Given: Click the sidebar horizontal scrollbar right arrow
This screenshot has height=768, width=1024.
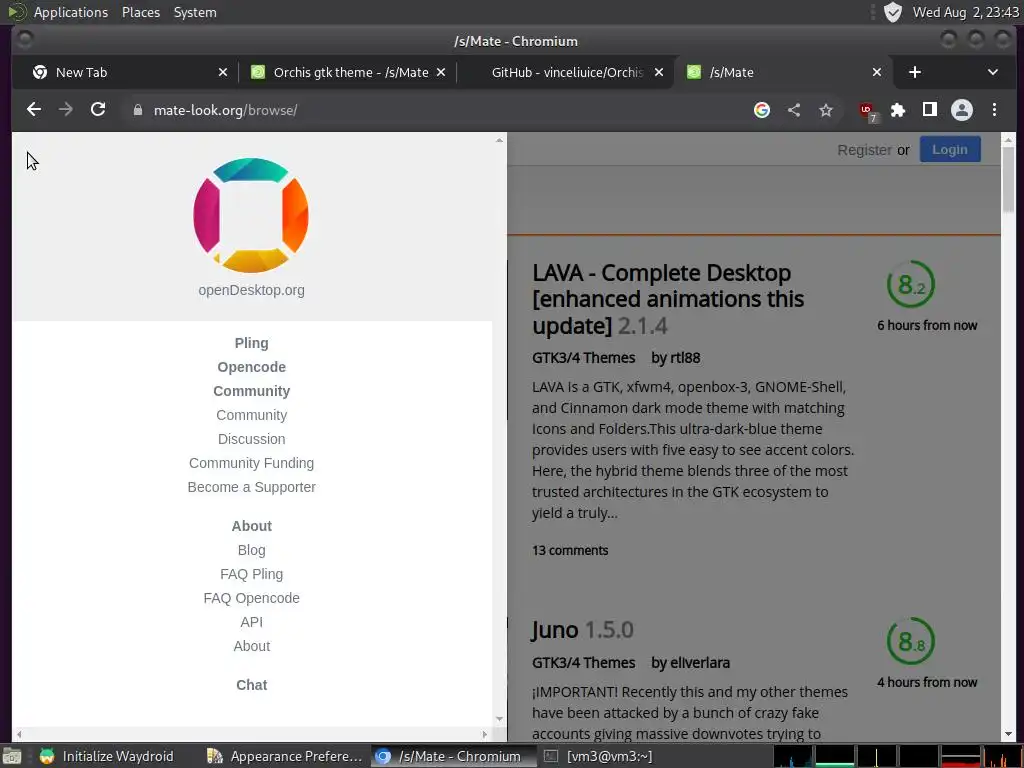Looking at the screenshot, I should (x=485, y=734).
